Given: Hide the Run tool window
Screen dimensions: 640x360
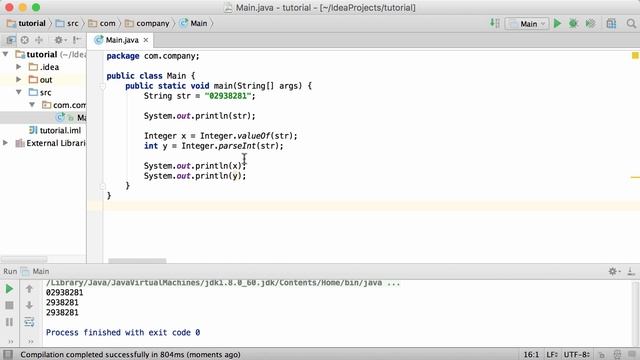Looking at the screenshot, I should (x=631, y=271).
